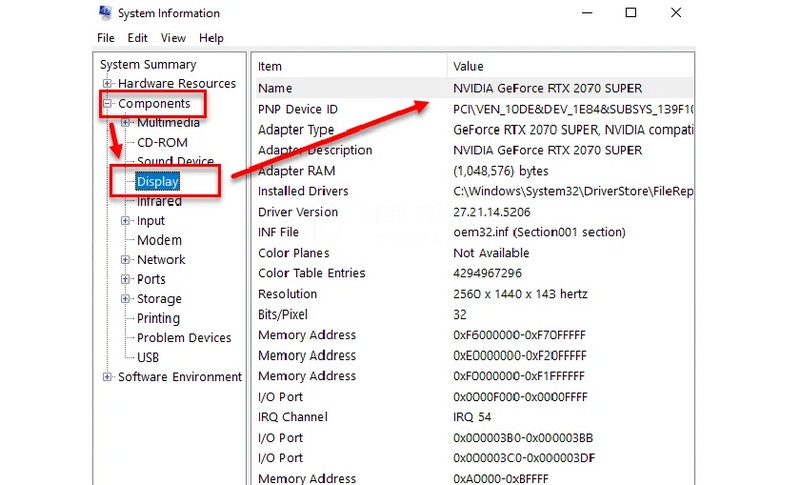Viewport: 800px width, 485px height.
Task: Expand the Software Environment node
Action: [x=107, y=377]
